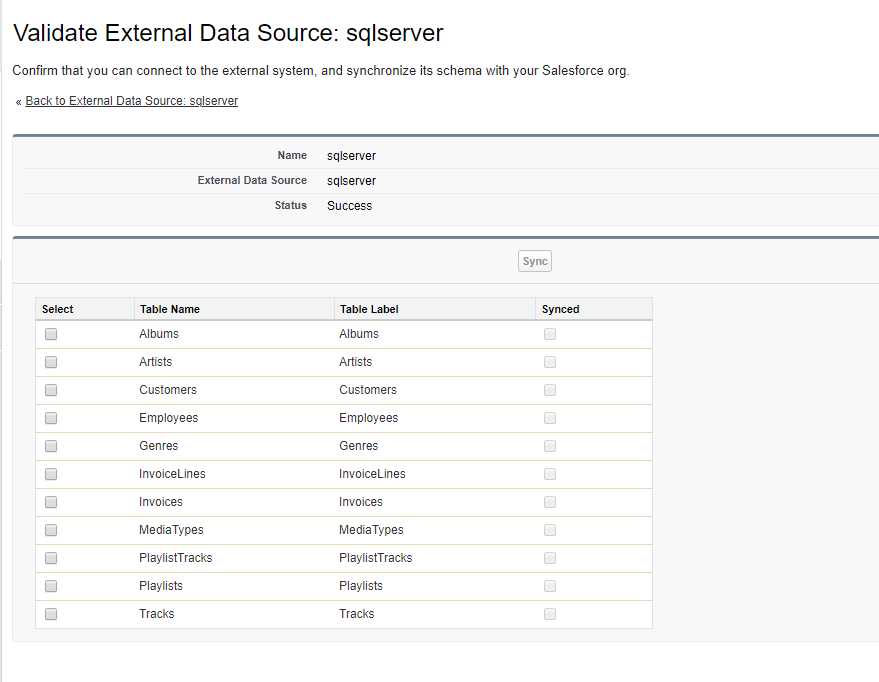This screenshot has width=879, height=682.
Task: Mark the Genres table for sync
Action: pos(51,446)
